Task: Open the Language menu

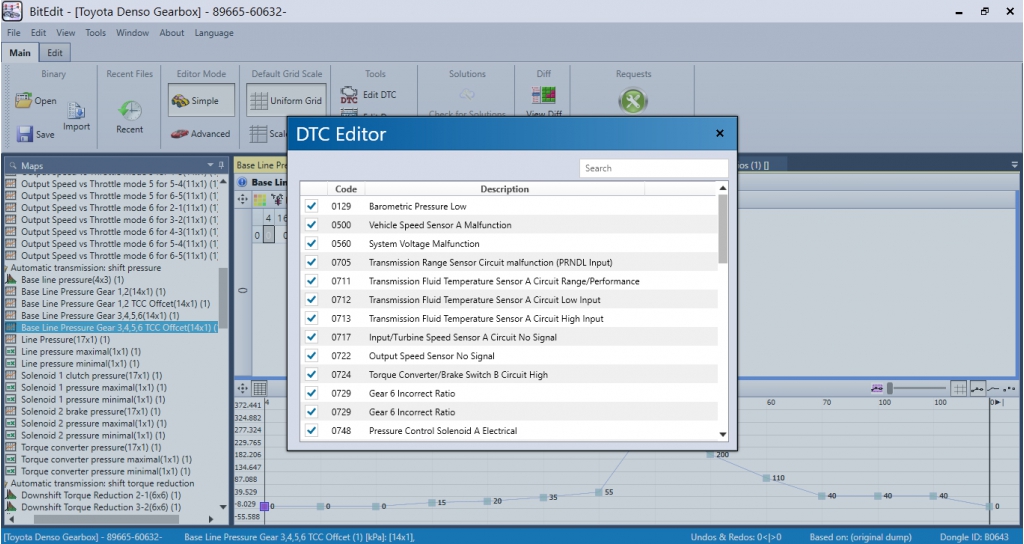Action: [214, 33]
